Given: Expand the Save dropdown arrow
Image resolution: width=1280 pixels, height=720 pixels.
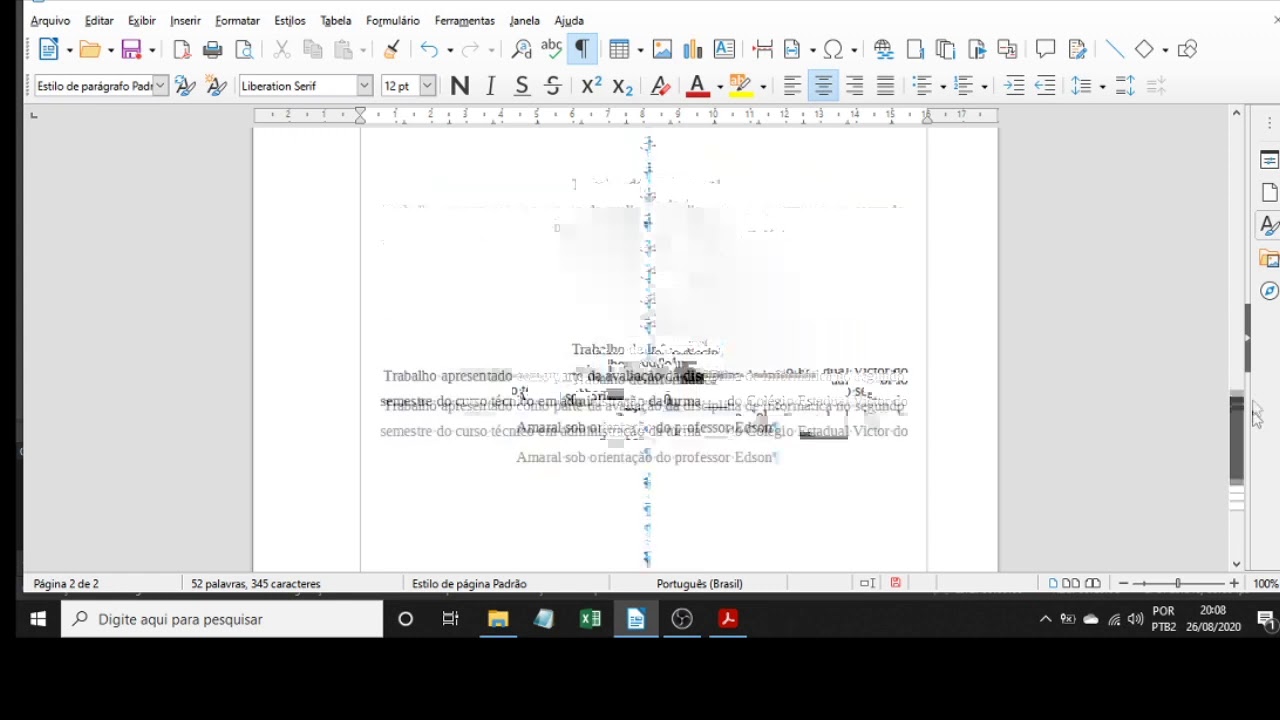Looking at the screenshot, I should coord(152,50).
